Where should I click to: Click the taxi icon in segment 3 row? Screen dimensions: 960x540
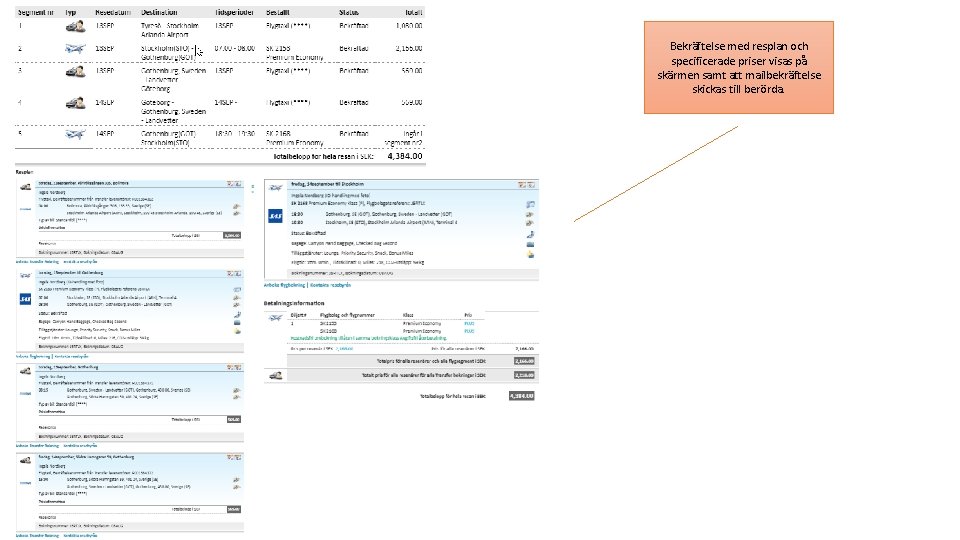tap(75, 71)
